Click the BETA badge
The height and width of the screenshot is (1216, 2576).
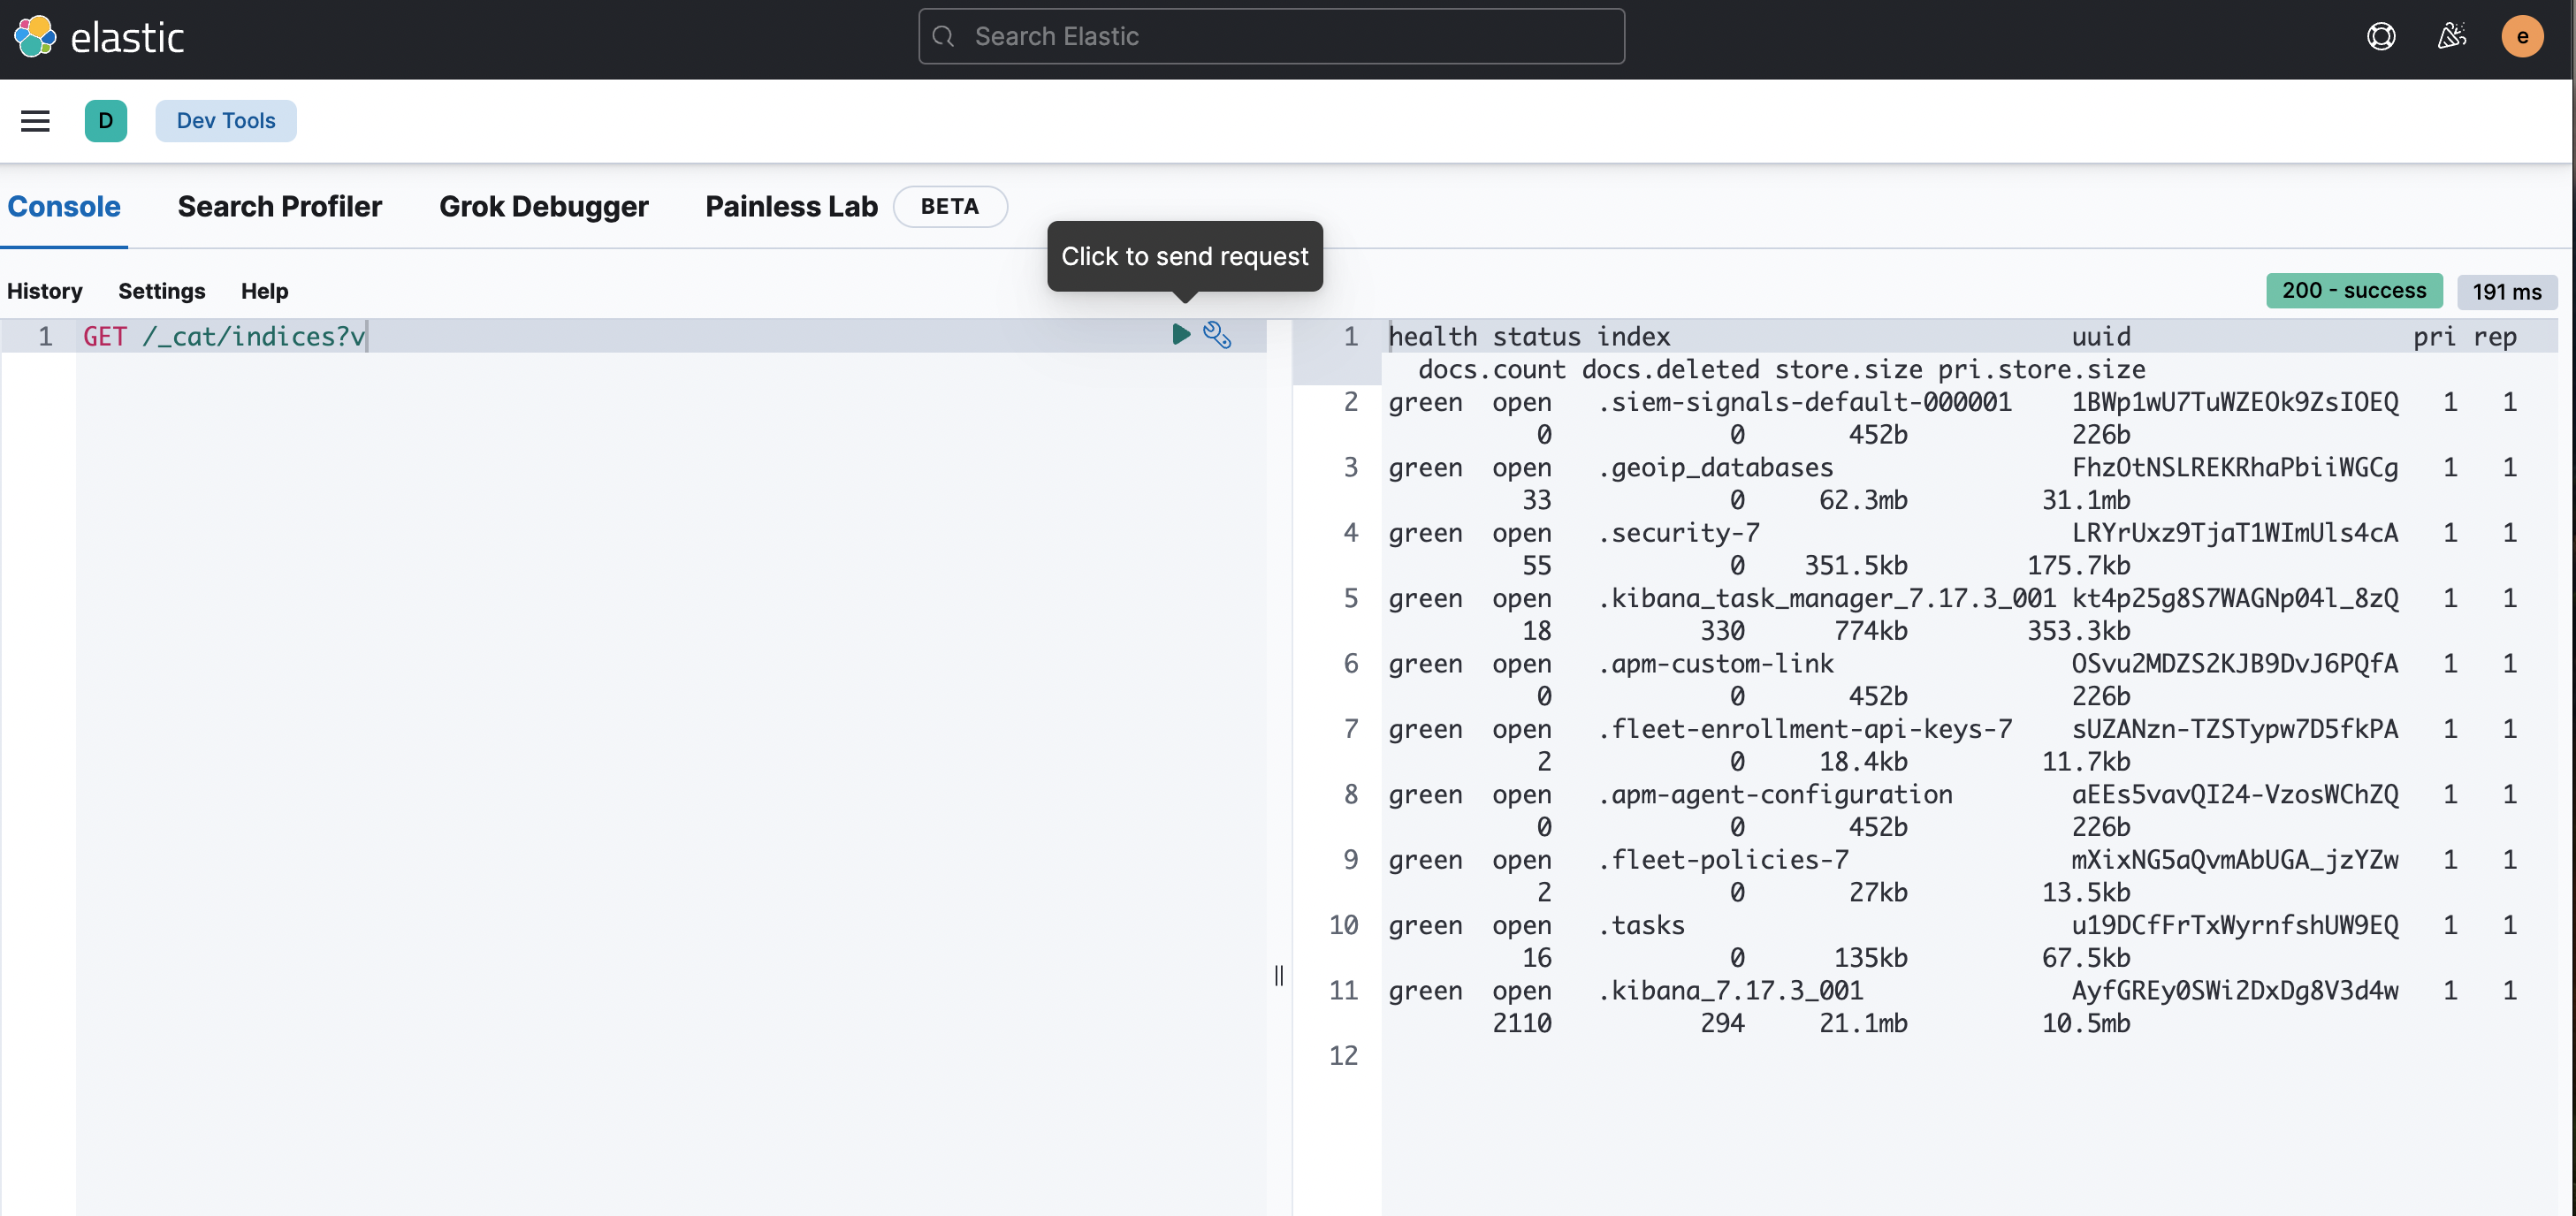(949, 206)
